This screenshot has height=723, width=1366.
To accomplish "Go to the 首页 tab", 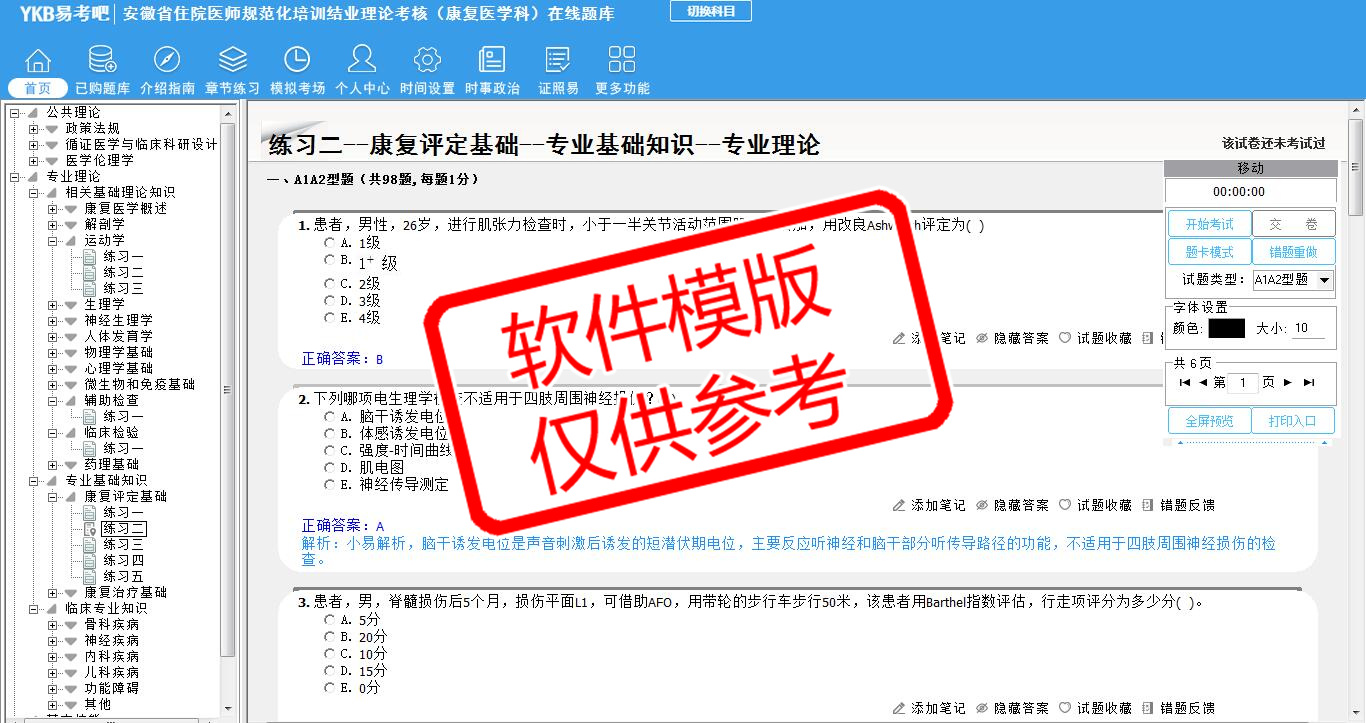I will [x=38, y=88].
